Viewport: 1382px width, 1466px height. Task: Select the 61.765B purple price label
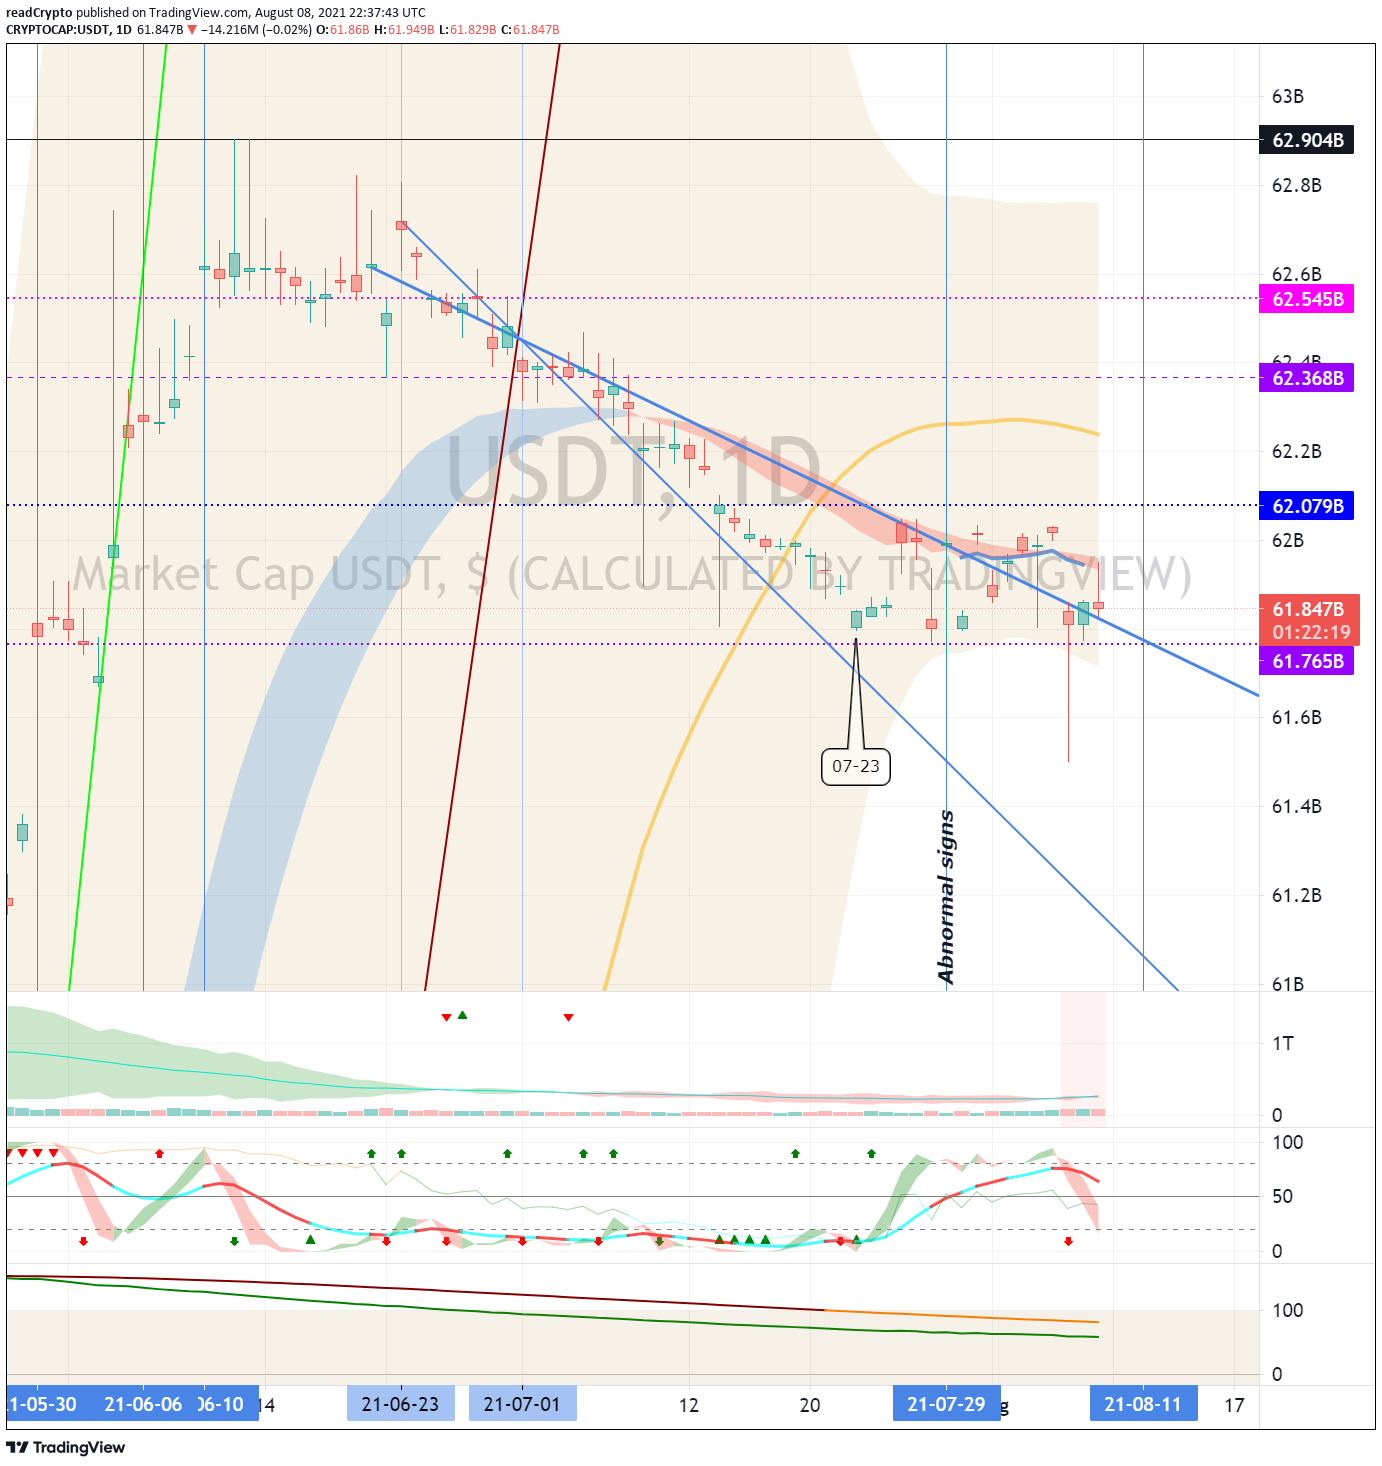point(1306,661)
